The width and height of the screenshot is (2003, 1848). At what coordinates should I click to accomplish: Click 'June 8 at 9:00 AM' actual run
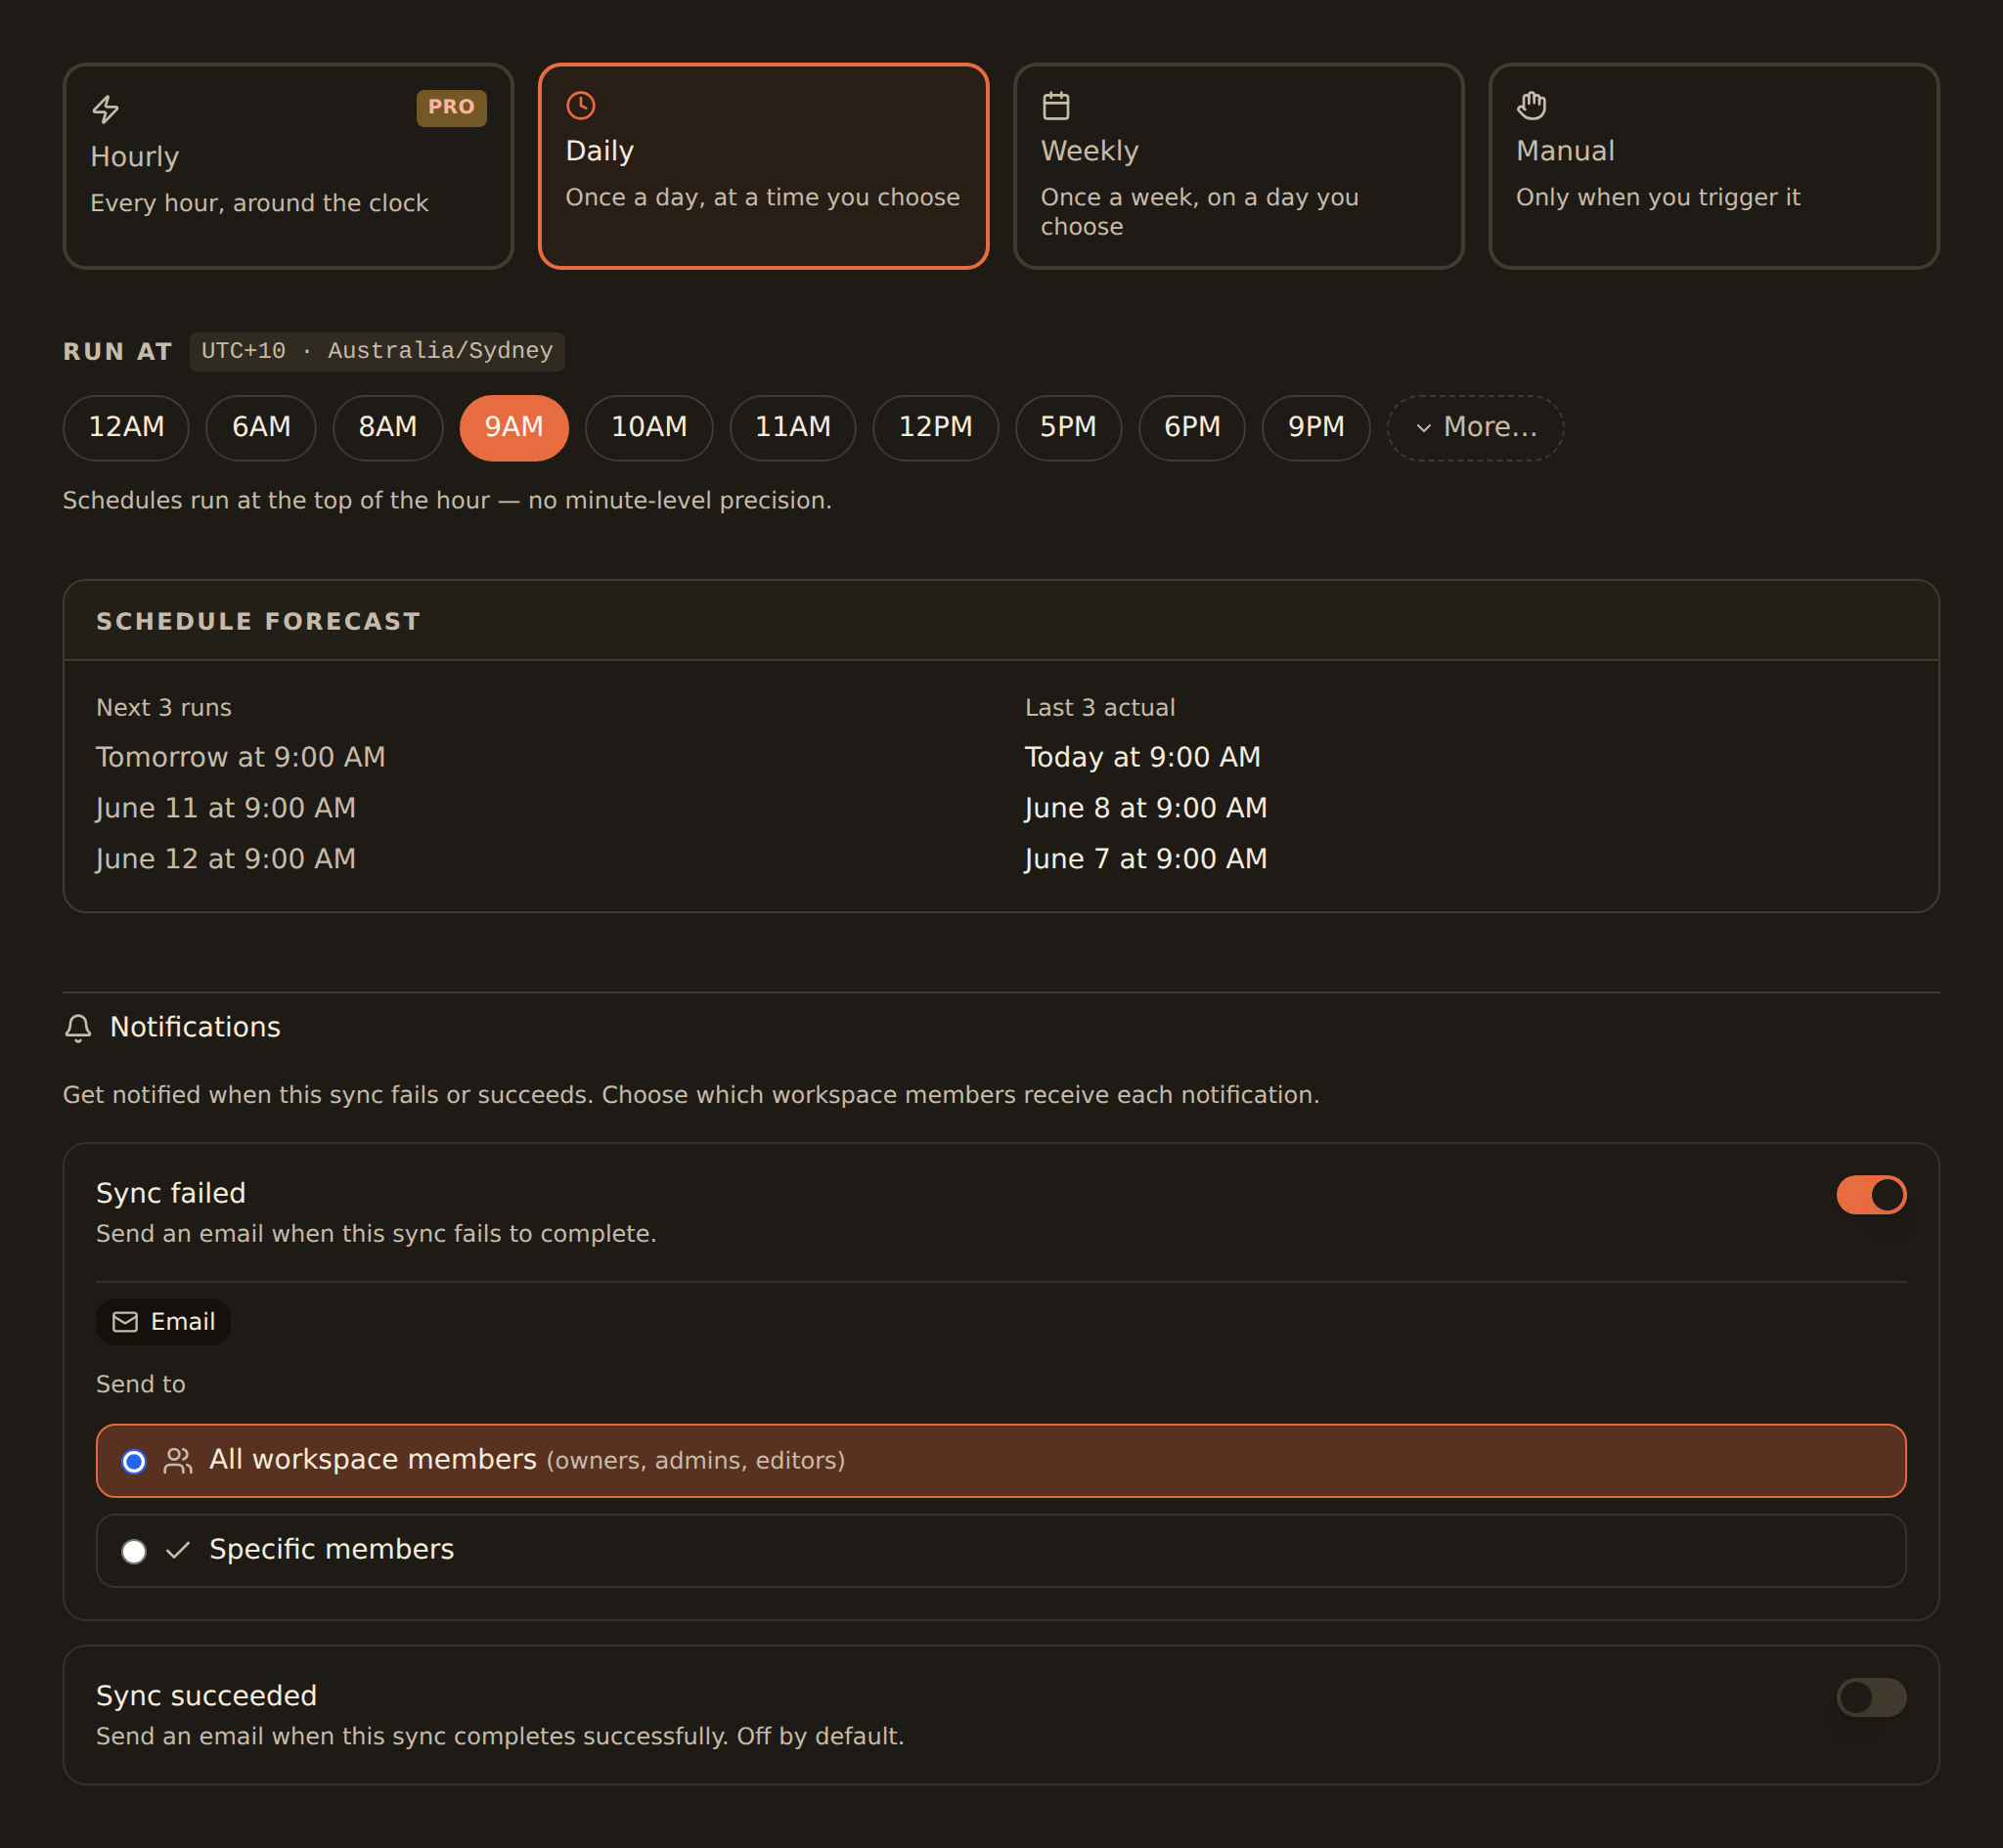pyautogui.click(x=1146, y=808)
